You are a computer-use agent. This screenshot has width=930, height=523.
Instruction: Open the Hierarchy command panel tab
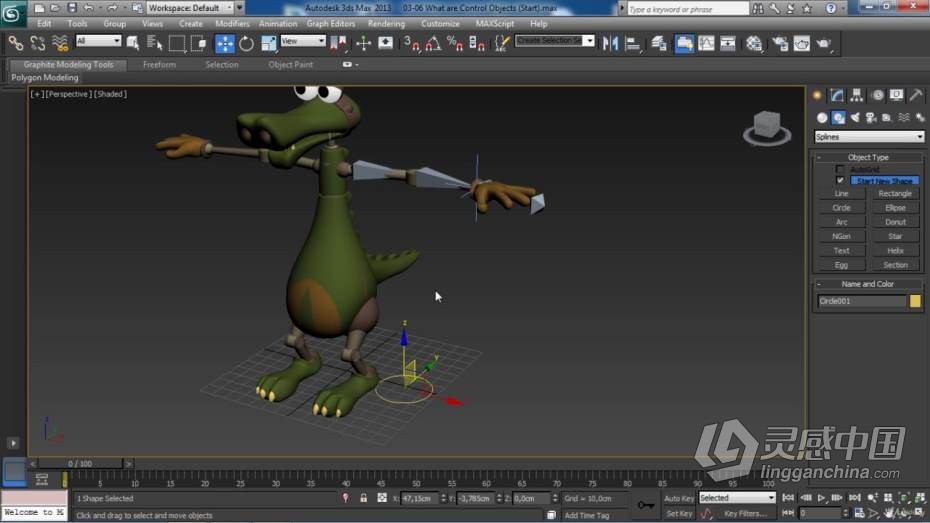(x=856, y=95)
